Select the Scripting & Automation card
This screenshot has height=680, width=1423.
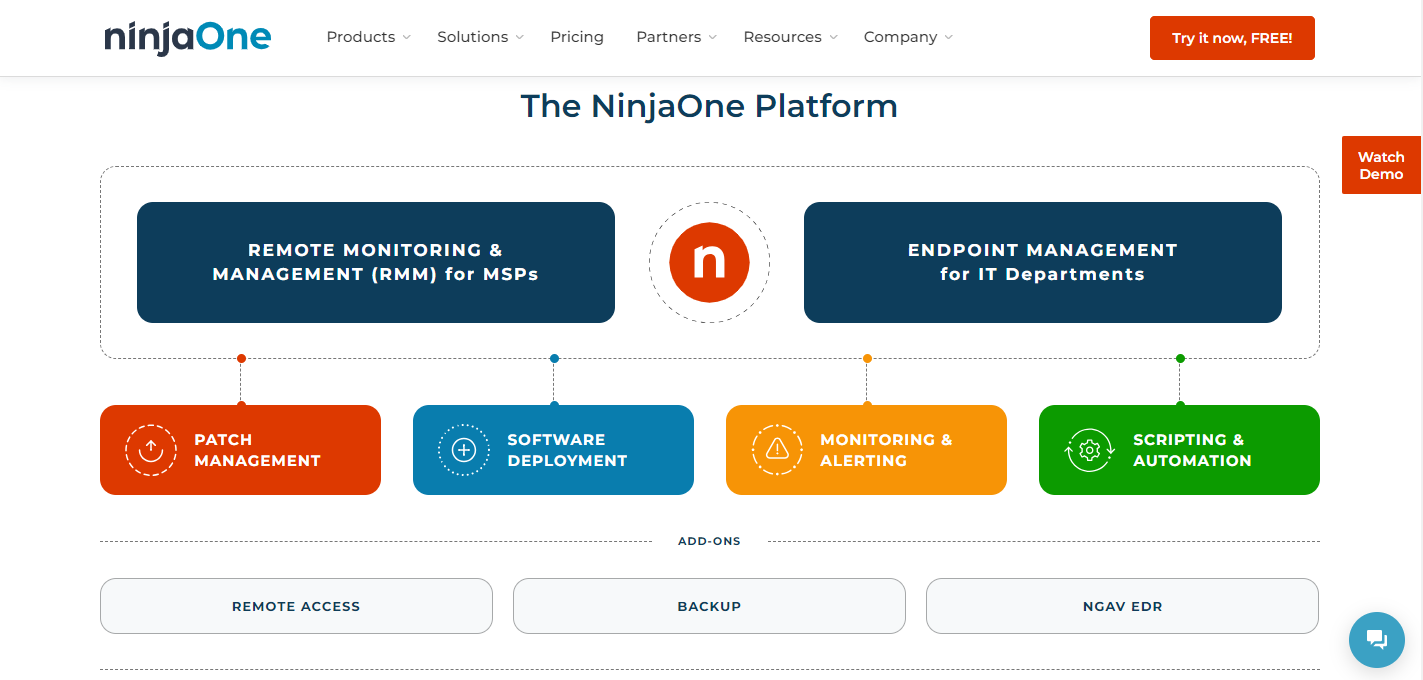click(1179, 450)
